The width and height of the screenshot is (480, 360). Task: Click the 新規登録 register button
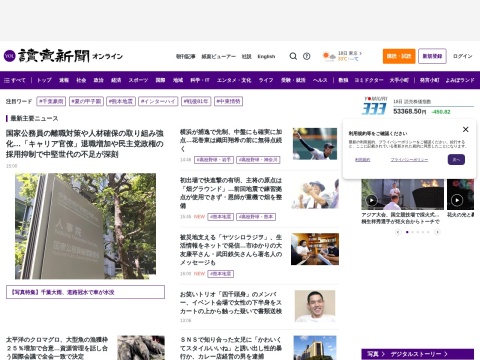coord(432,56)
